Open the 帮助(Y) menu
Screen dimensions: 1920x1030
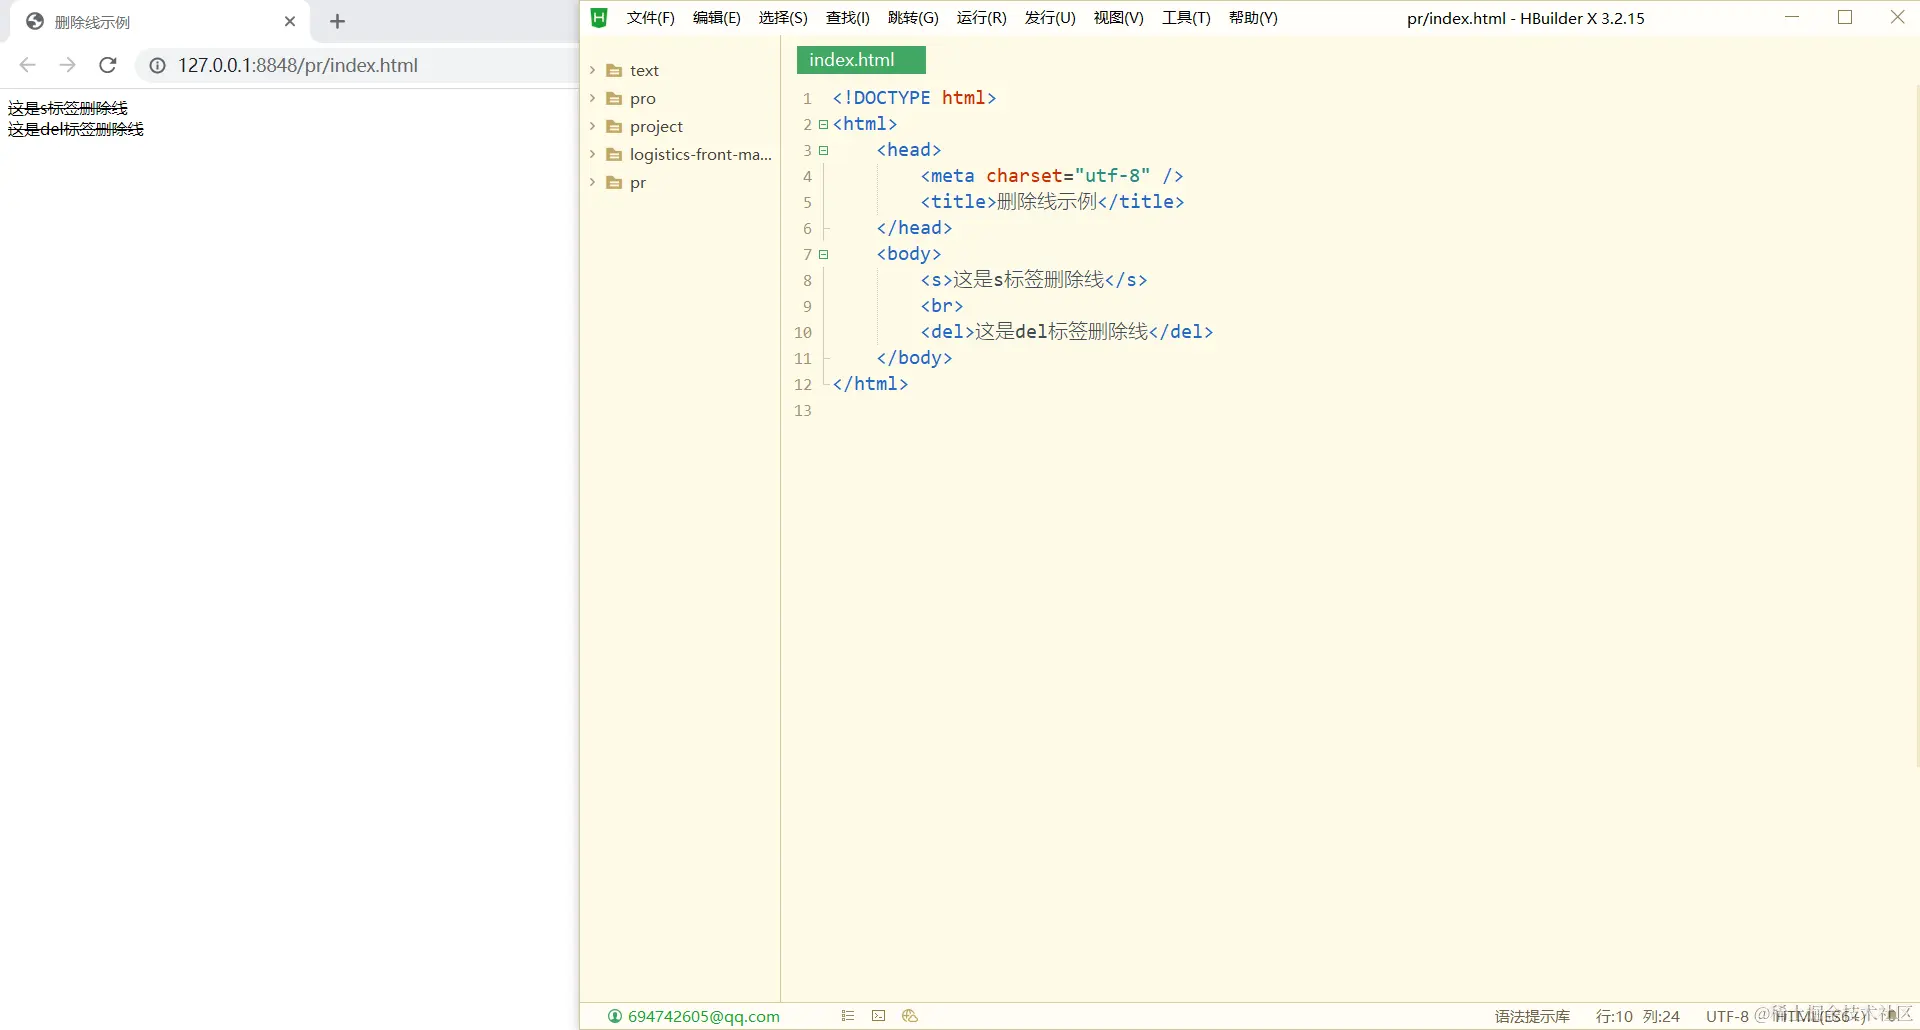(1253, 18)
